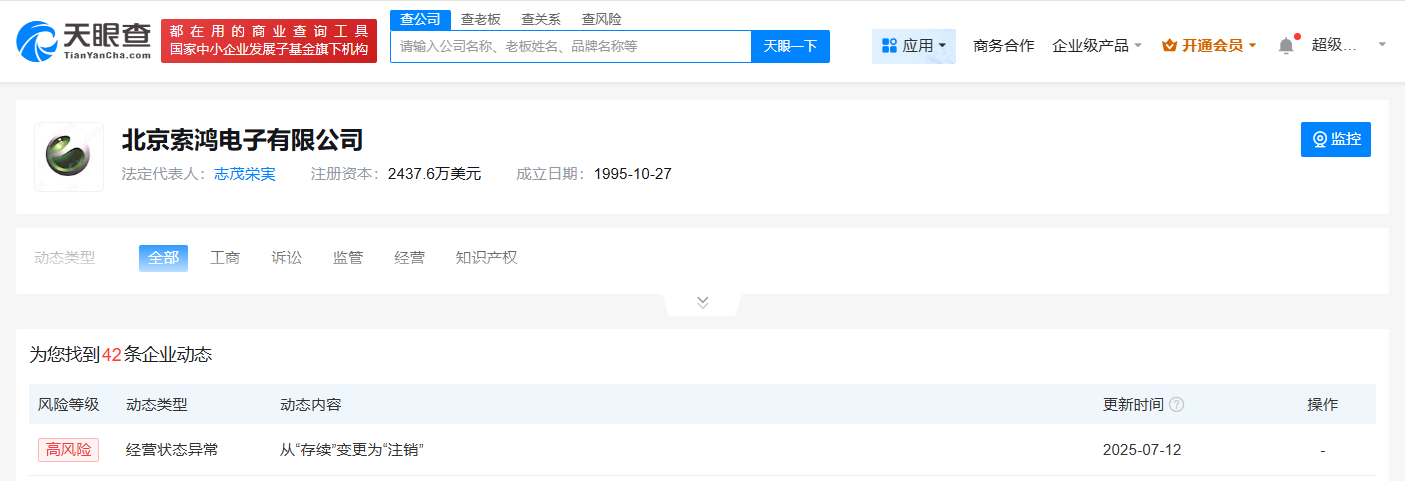The width and height of the screenshot is (1405, 481).
Task: Filter dynamics by 诉讼
Action: tap(286, 258)
